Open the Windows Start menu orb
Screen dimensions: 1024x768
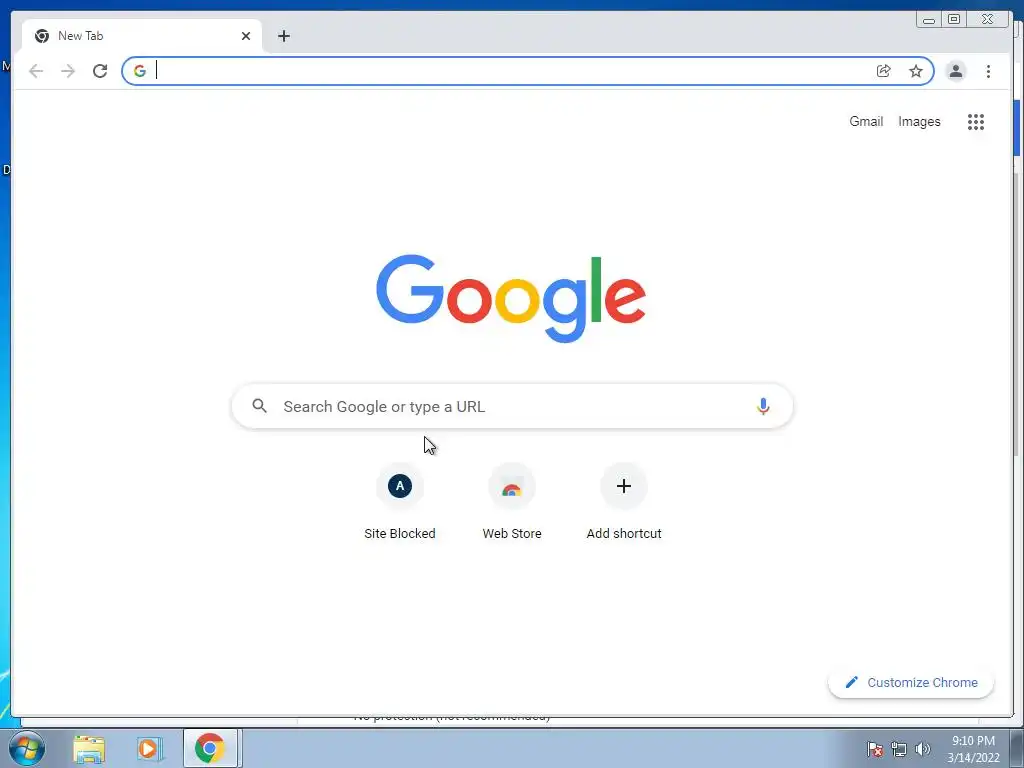pyautogui.click(x=27, y=748)
